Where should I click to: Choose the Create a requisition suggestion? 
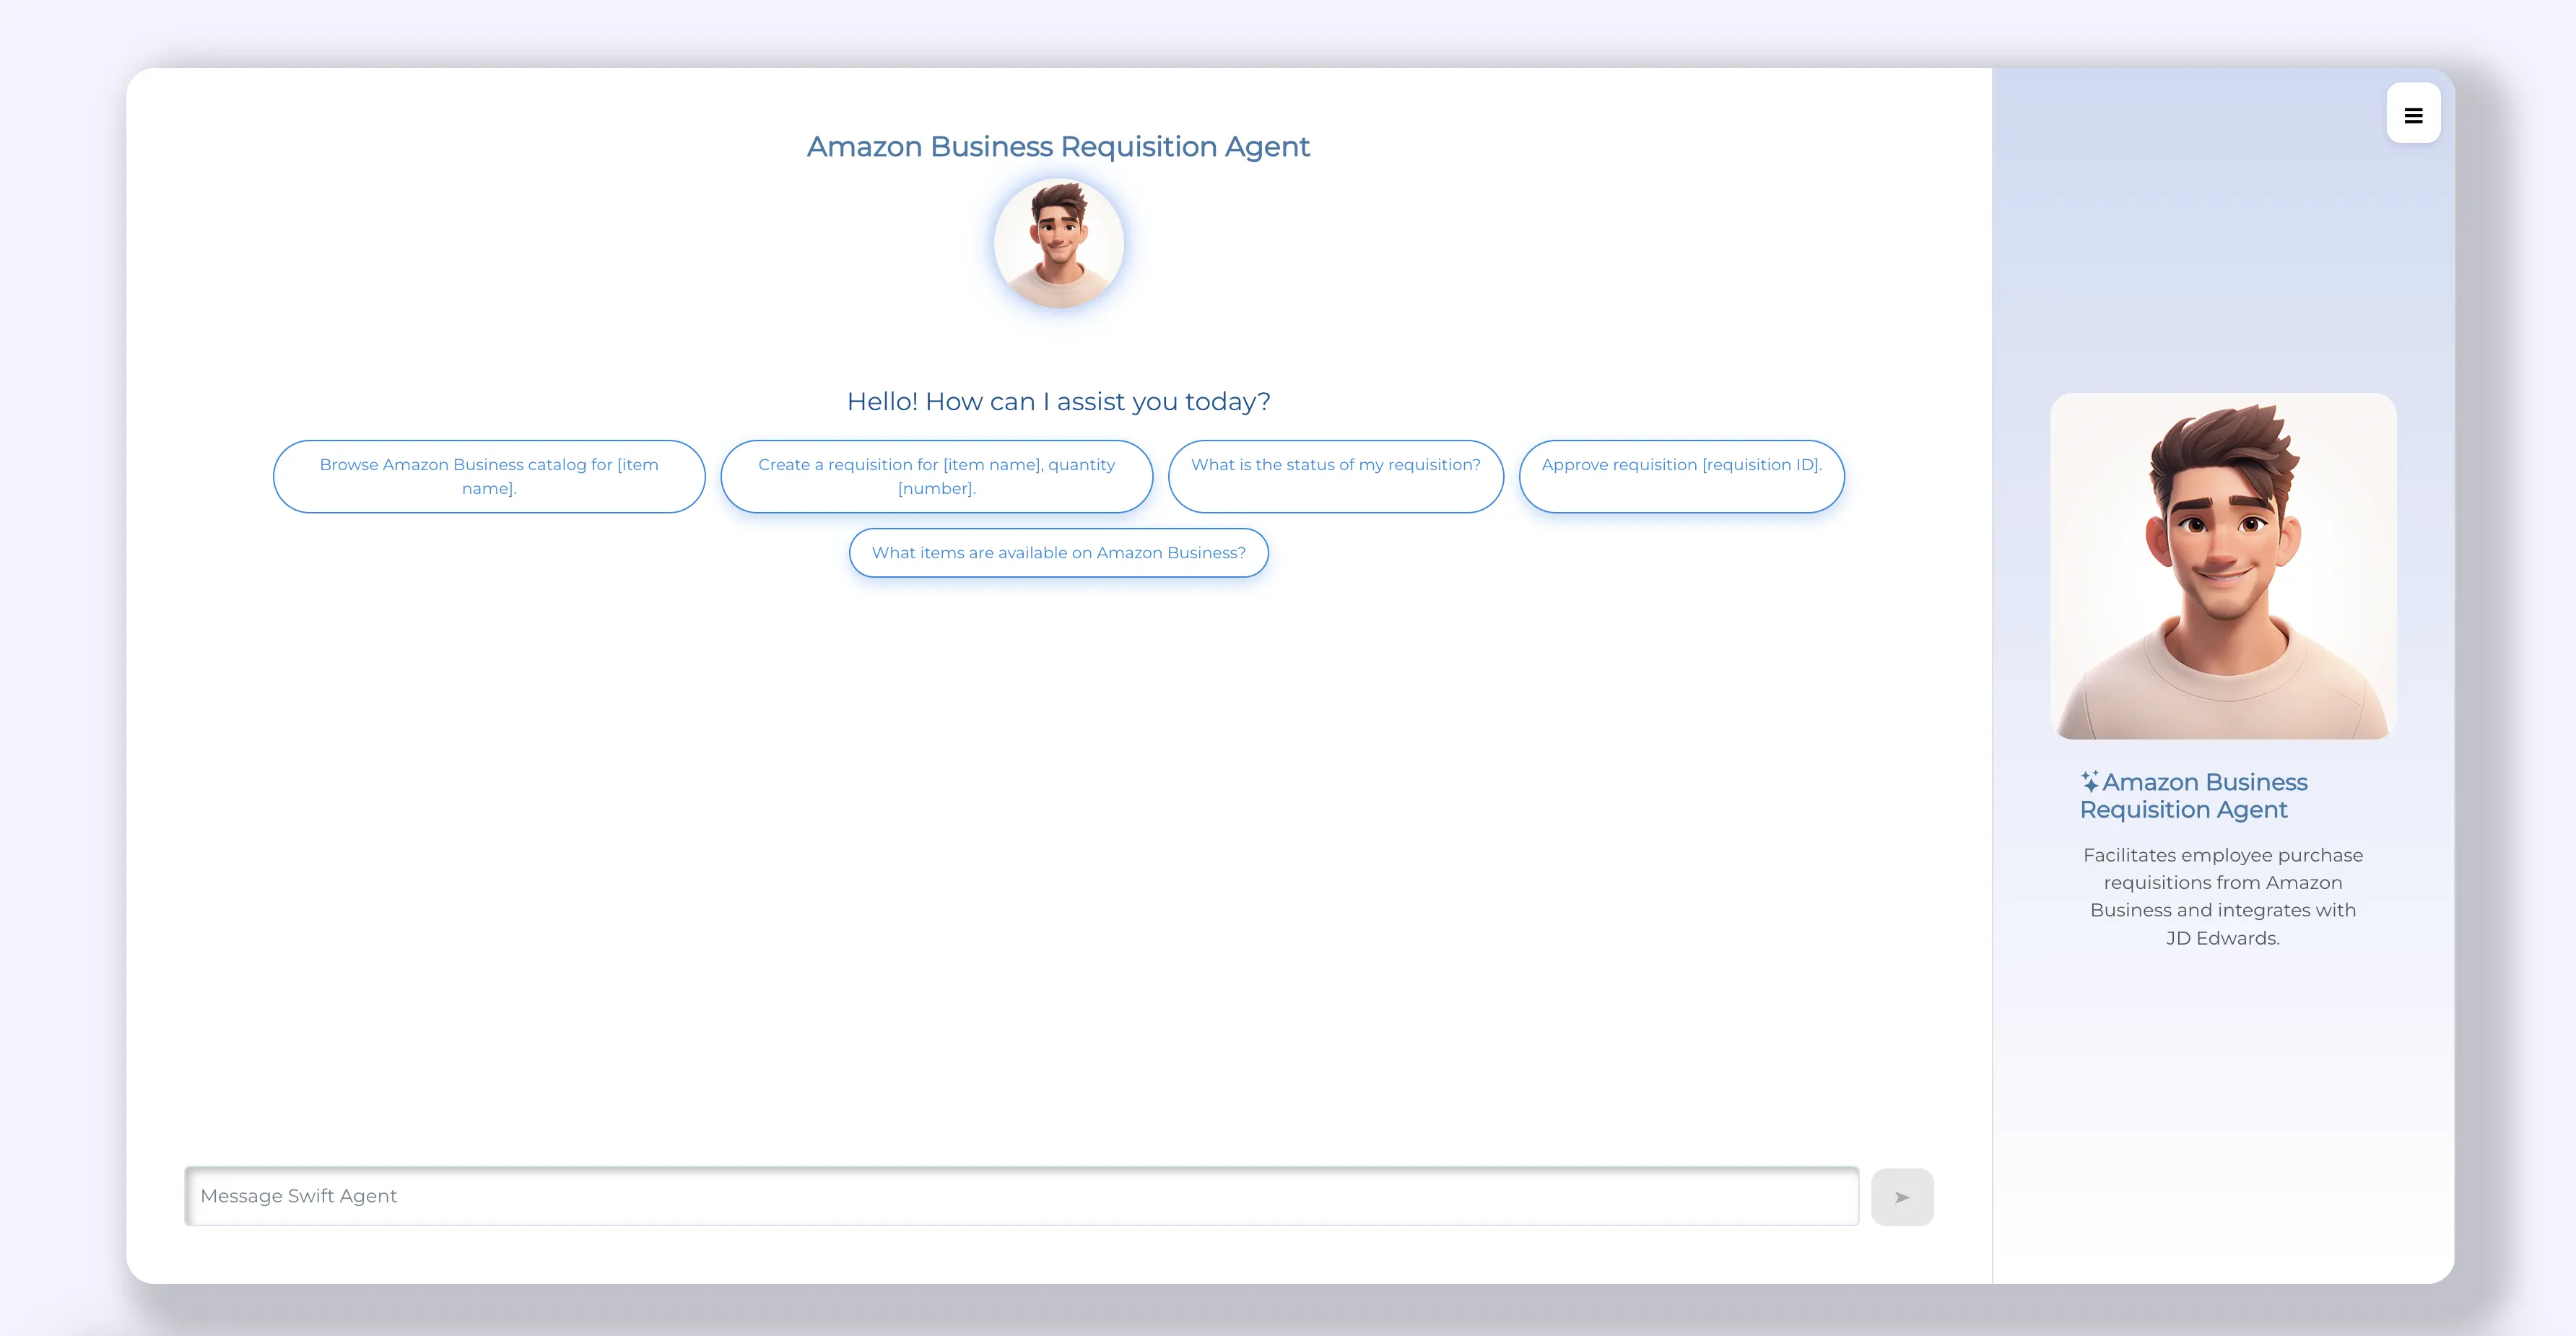coord(936,476)
